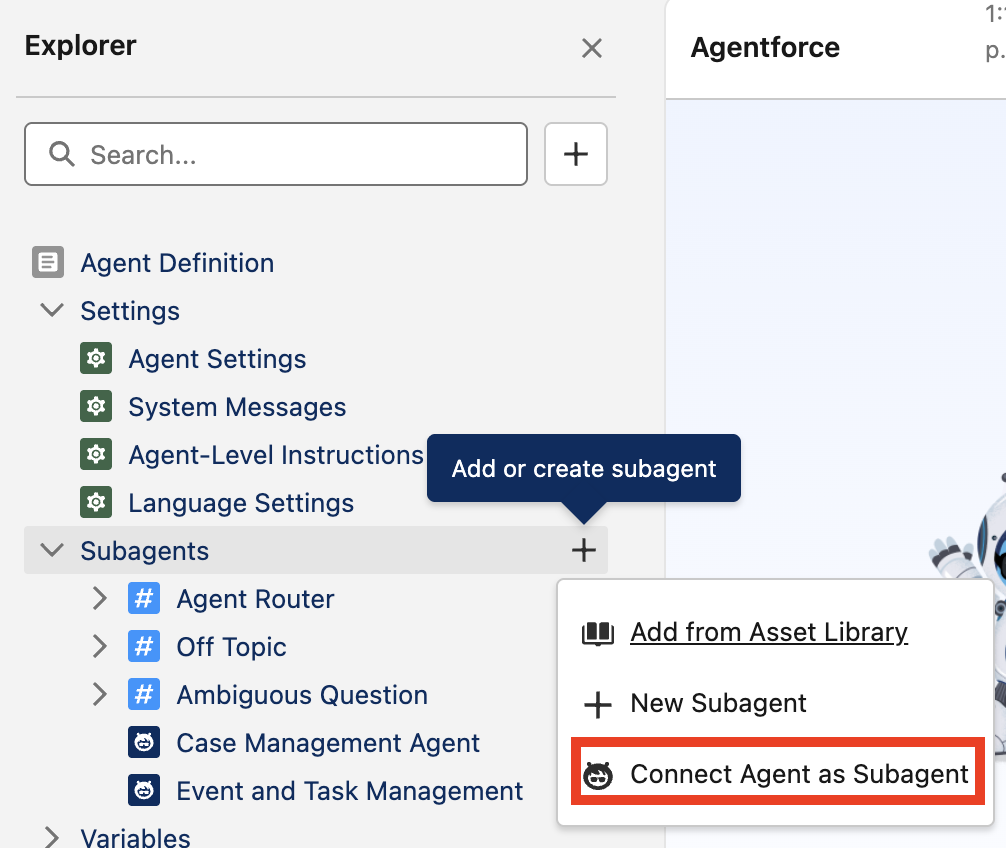Viewport: 1006px width, 848px height.
Task: Select Connect Agent as Subagent
Action: [778, 774]
